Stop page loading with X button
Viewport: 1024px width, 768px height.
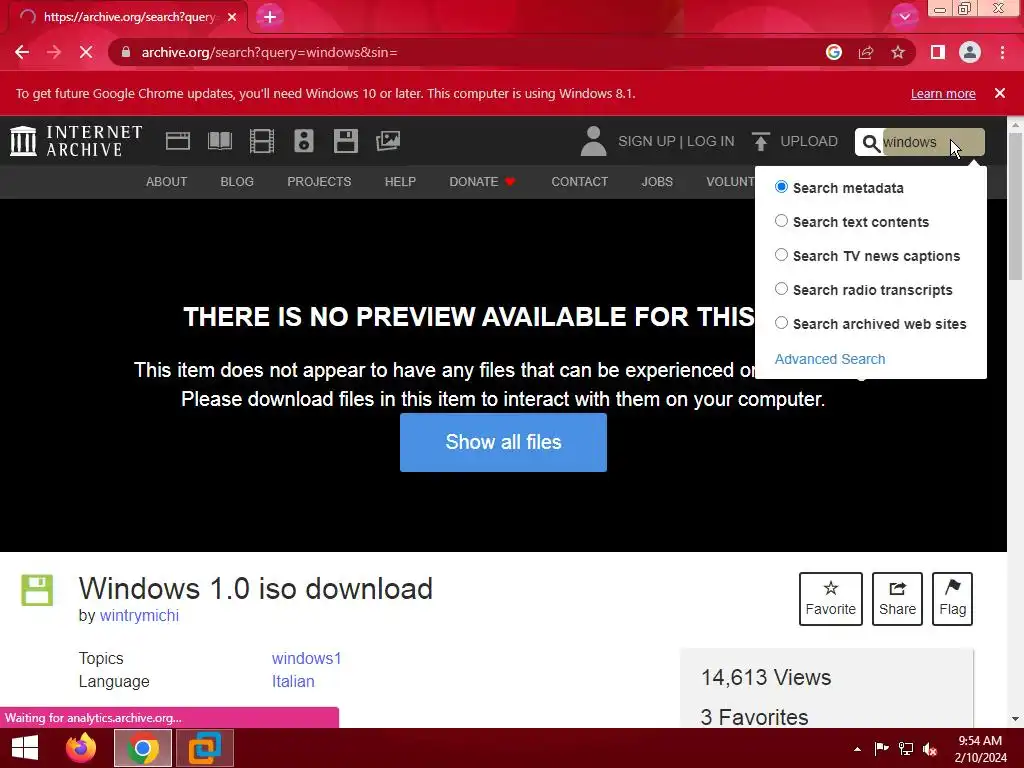(x=86, y=52)
